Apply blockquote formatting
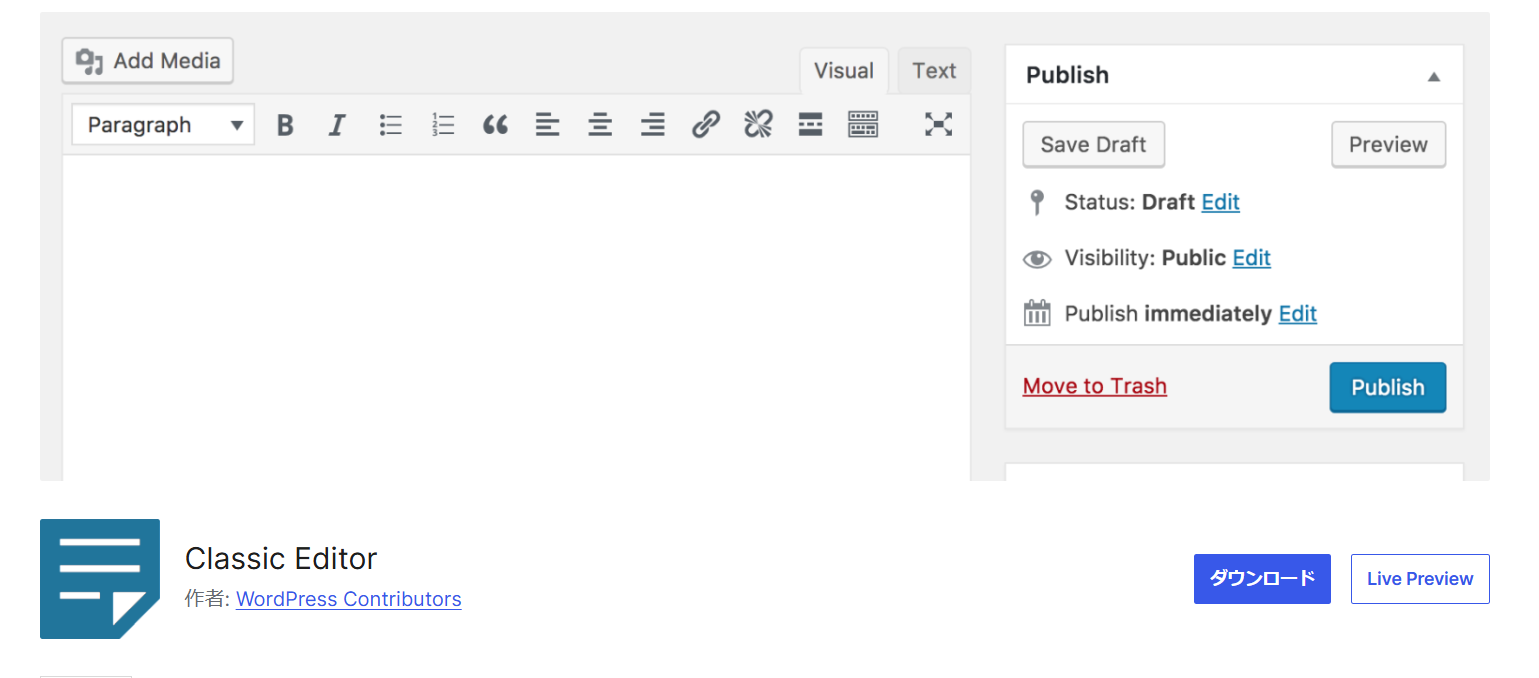Image resolution: width=1539 pixels, height=678 pixels. coord(495,125)
